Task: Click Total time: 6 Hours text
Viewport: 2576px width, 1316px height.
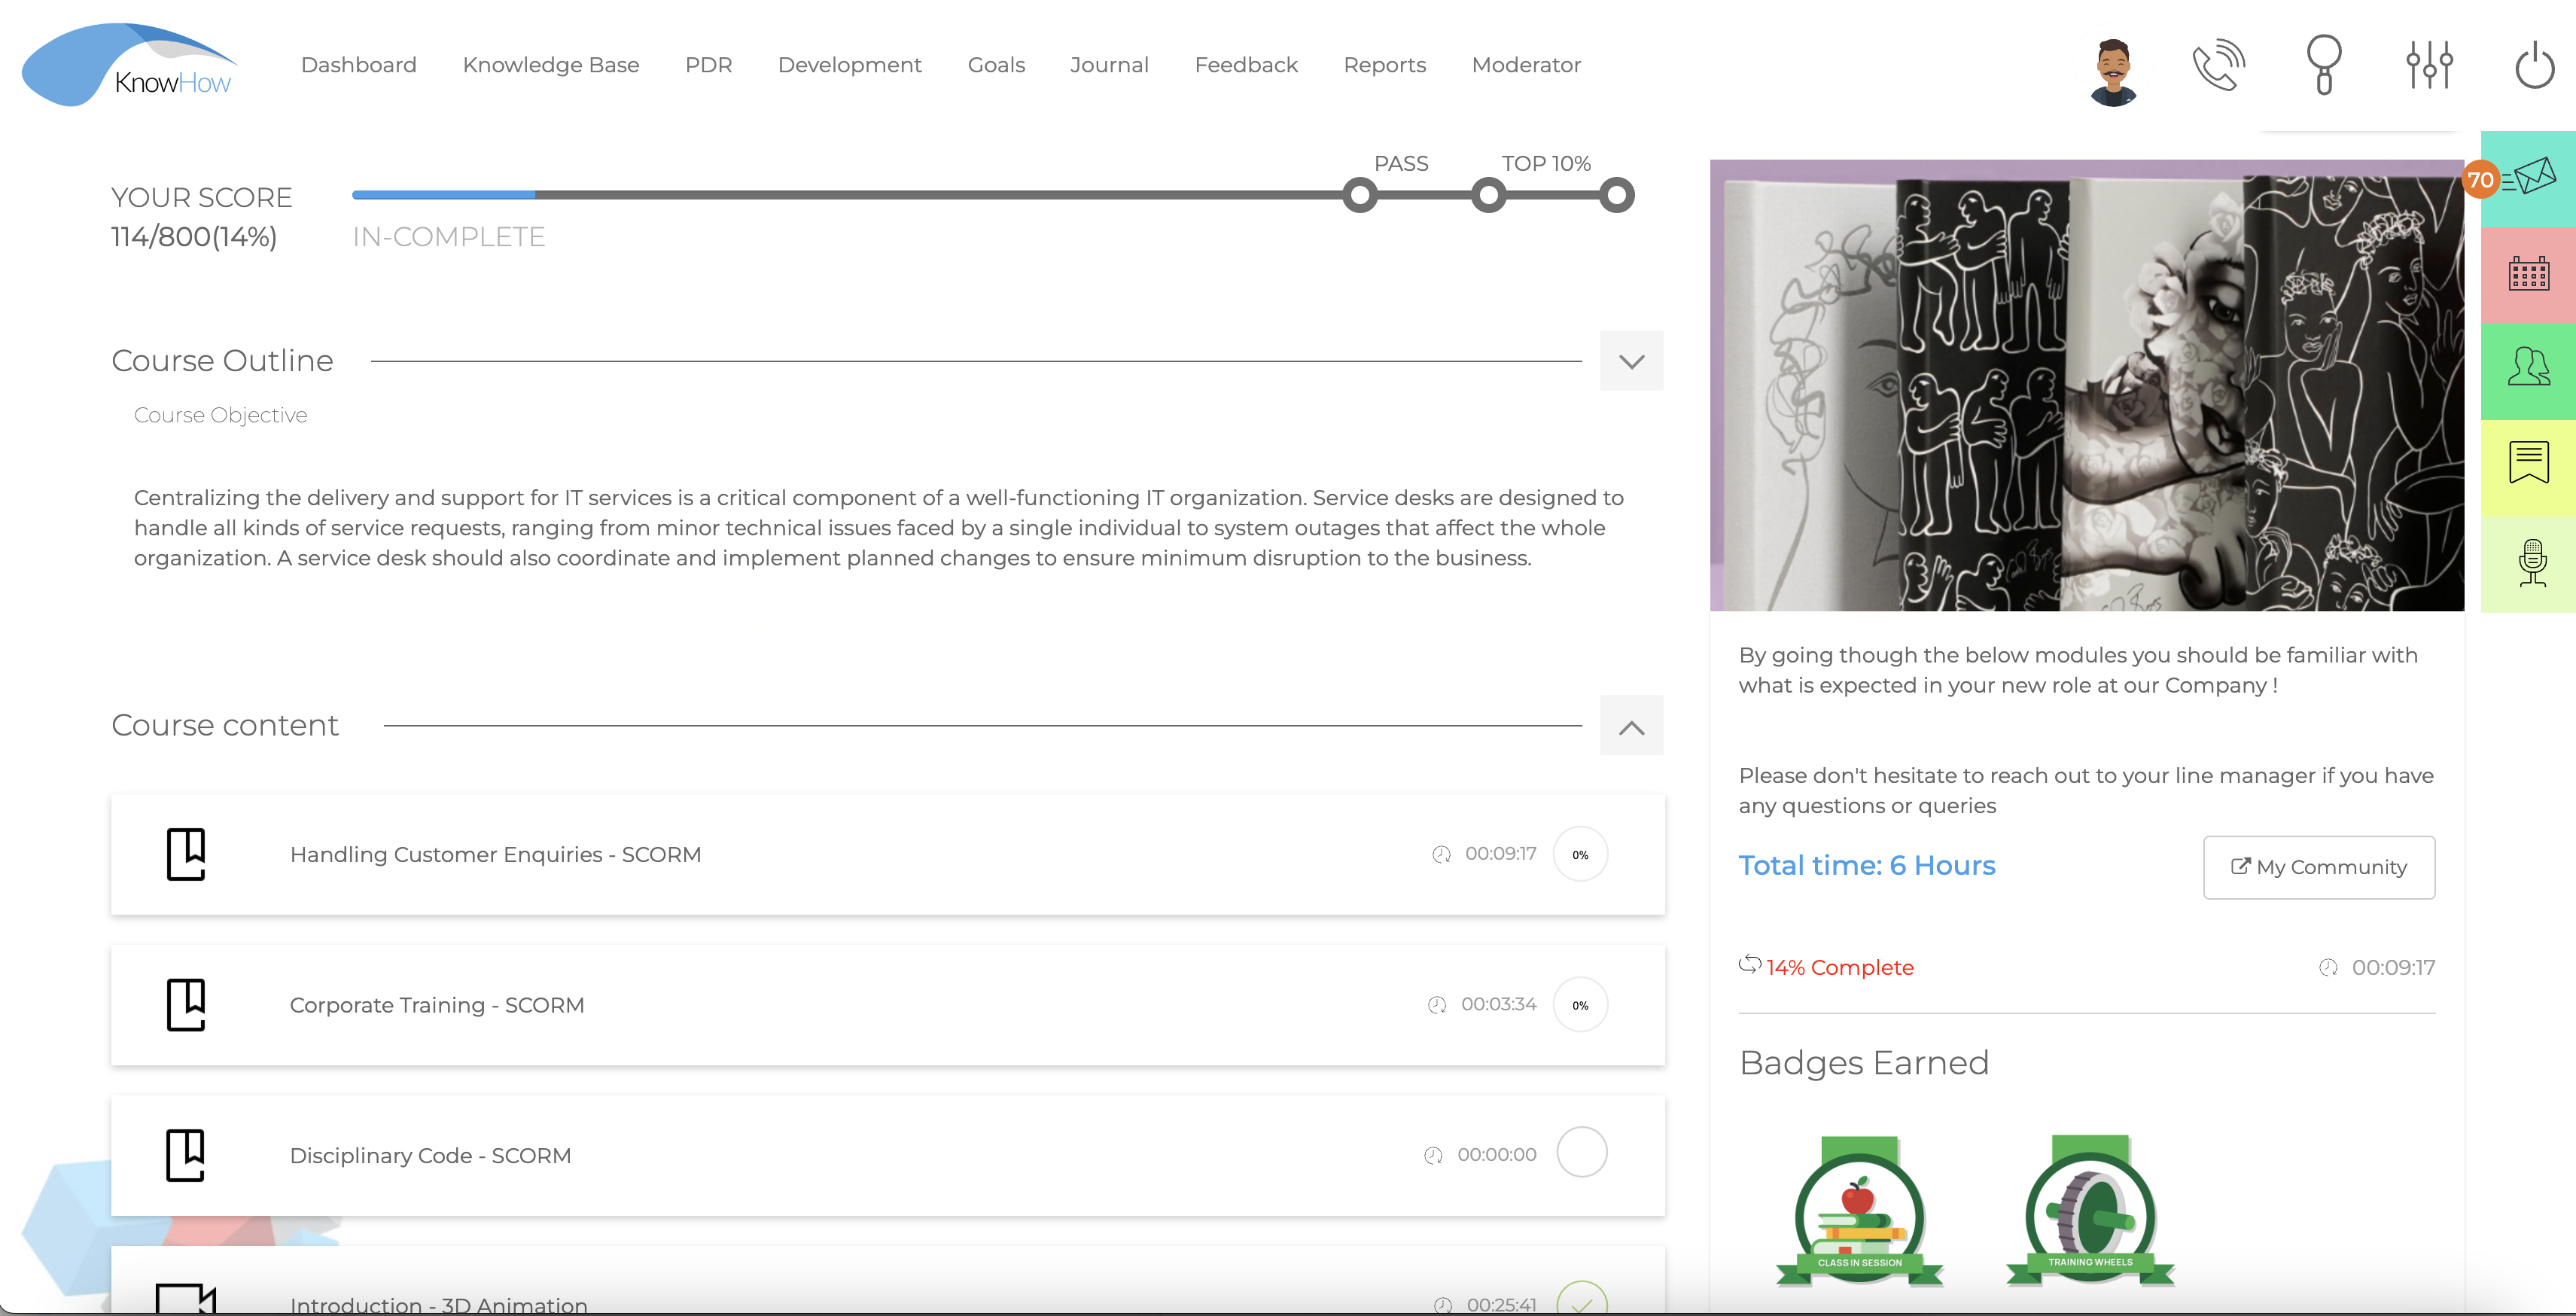Action: 1867,865
